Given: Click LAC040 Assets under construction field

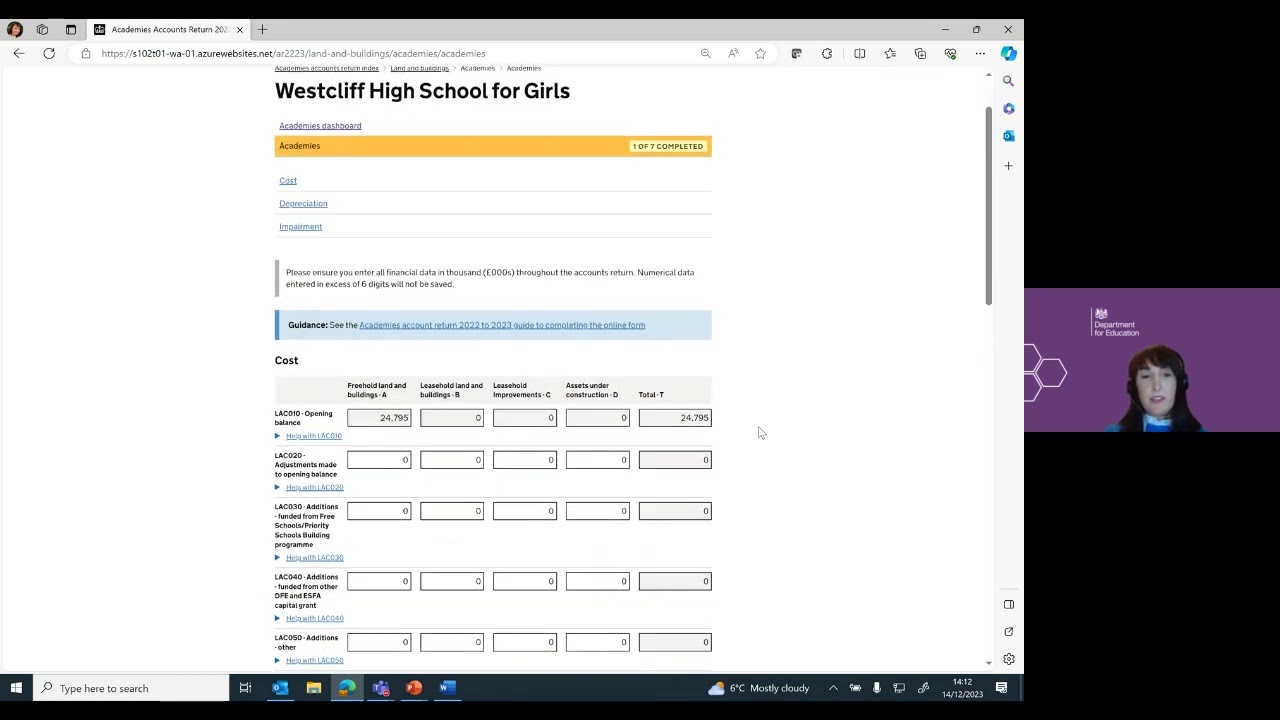Looking at the screenshot, I should 598,581.
